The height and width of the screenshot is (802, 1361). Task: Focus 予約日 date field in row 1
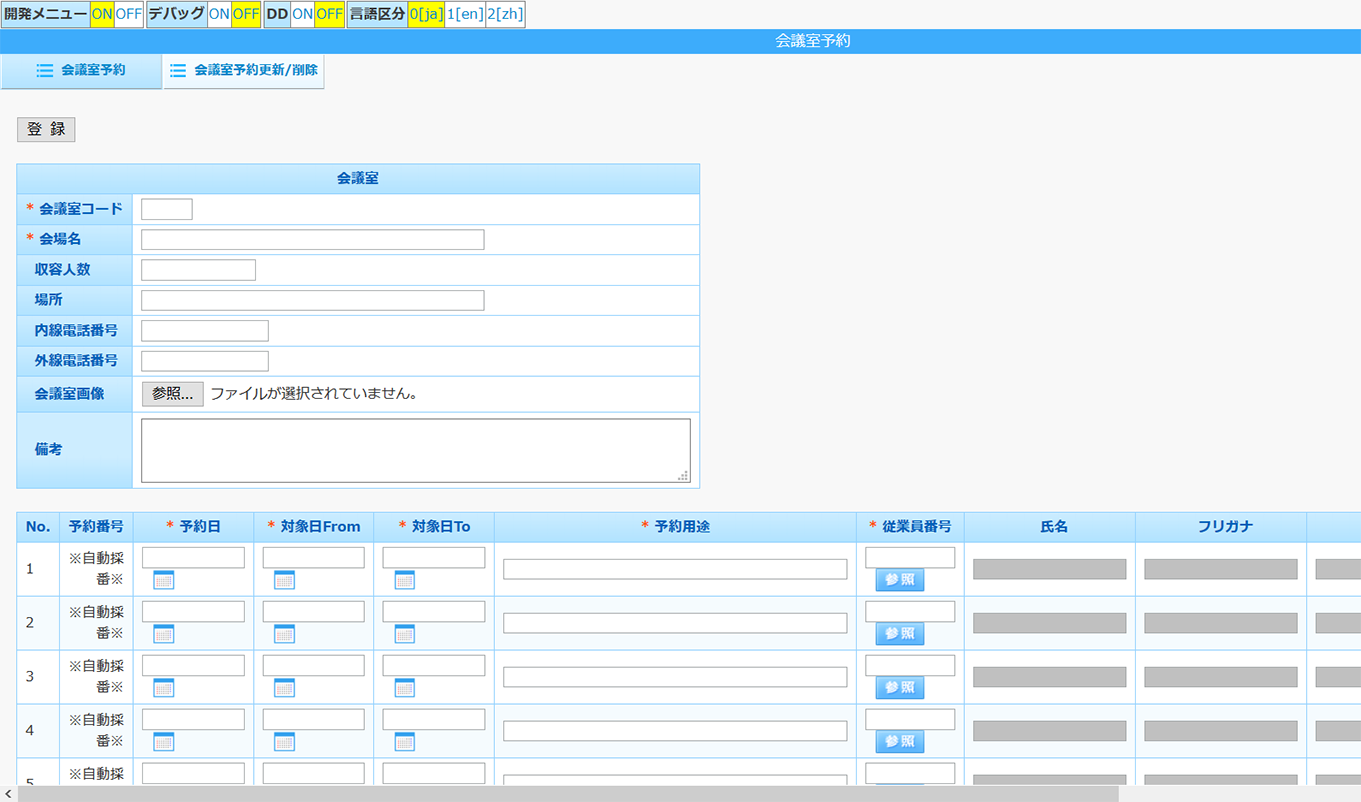point(193,557)
